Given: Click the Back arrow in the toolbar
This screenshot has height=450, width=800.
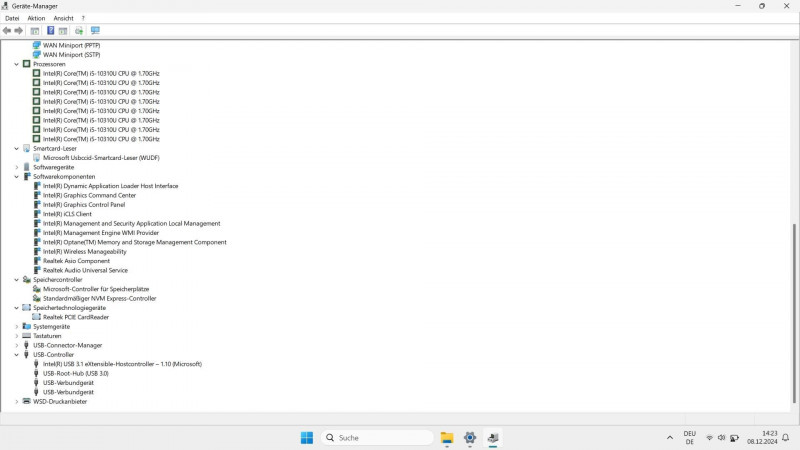Looking at the screenshot, I should (7, 31).
